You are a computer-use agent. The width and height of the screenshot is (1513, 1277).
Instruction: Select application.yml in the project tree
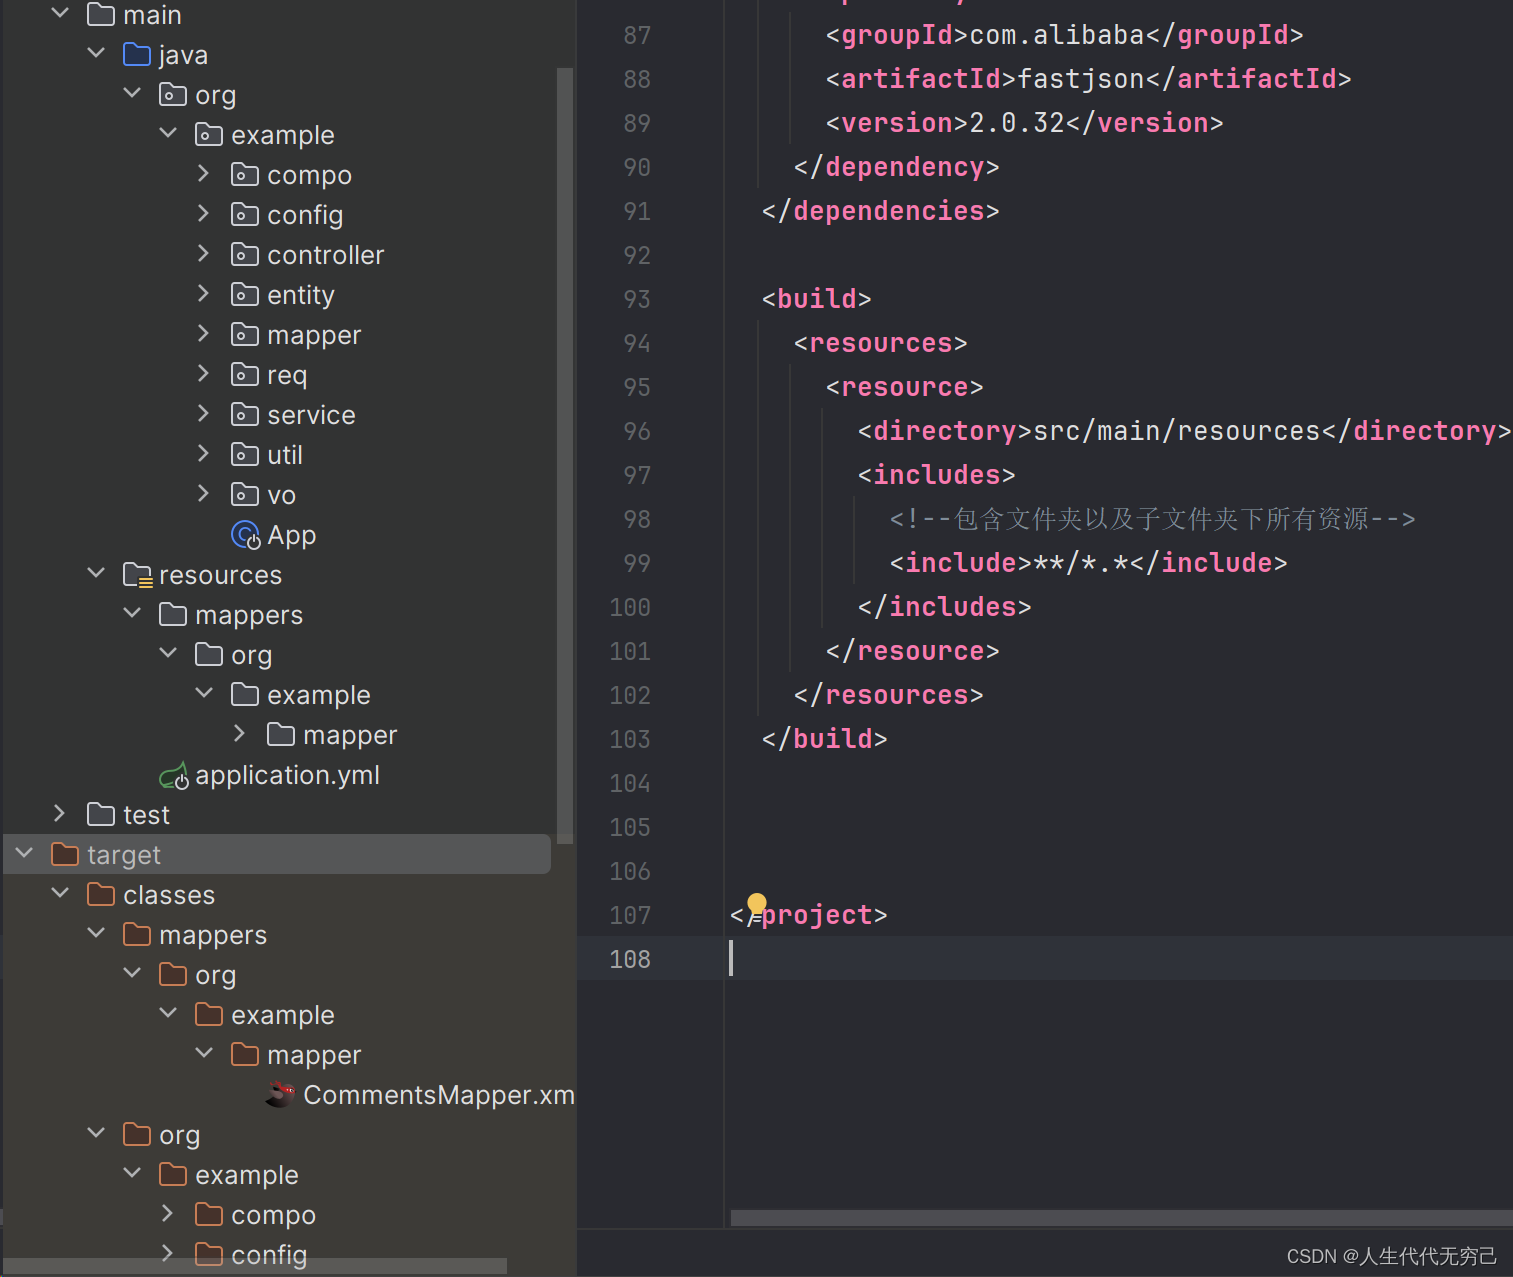click(288, 775)
